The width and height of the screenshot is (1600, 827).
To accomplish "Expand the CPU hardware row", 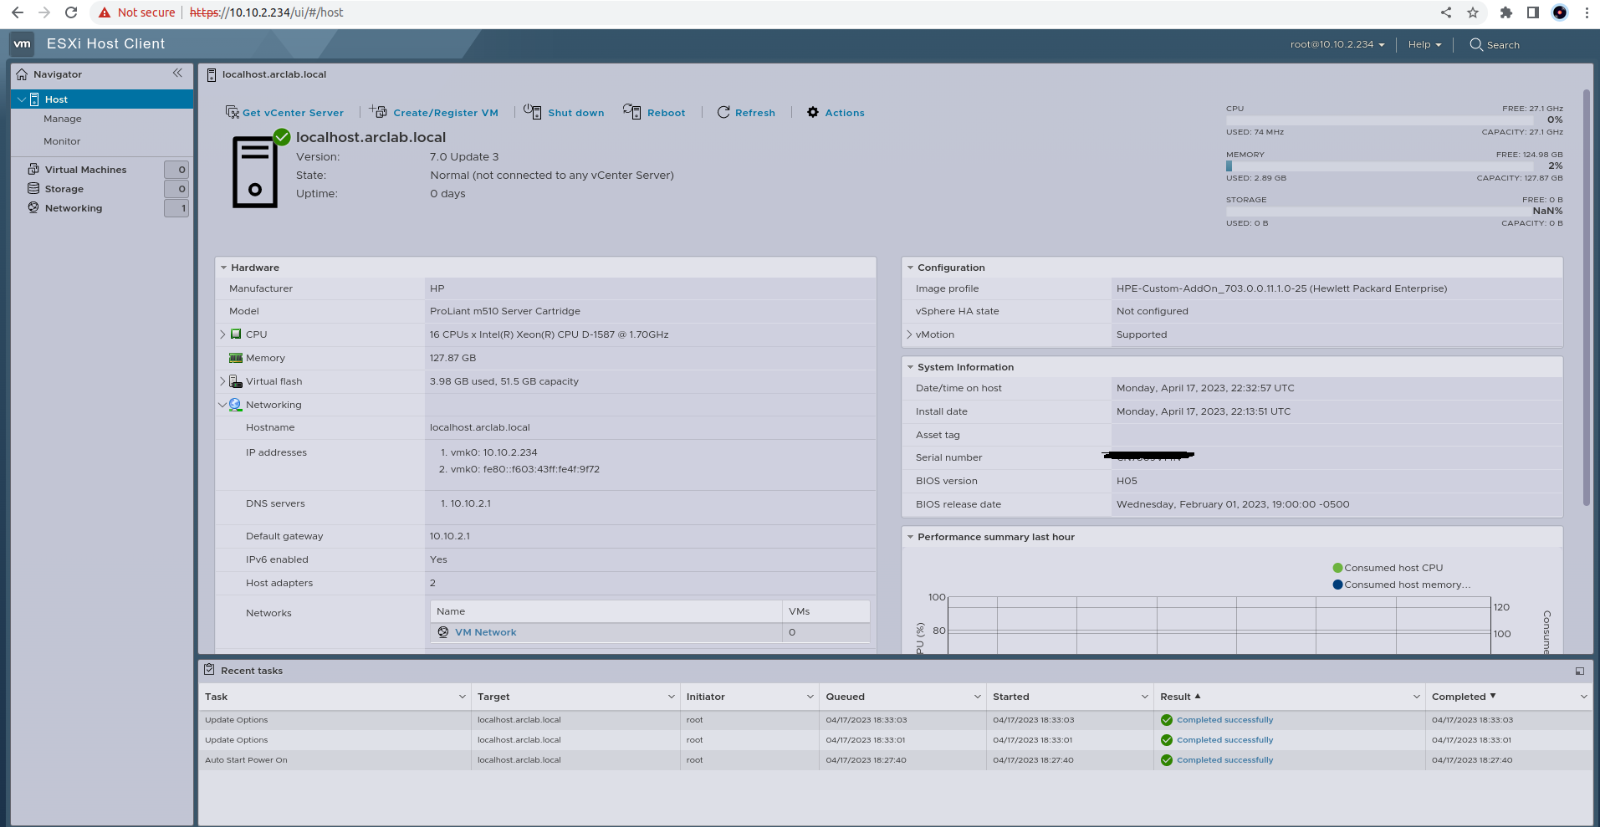I will point(222,335).
